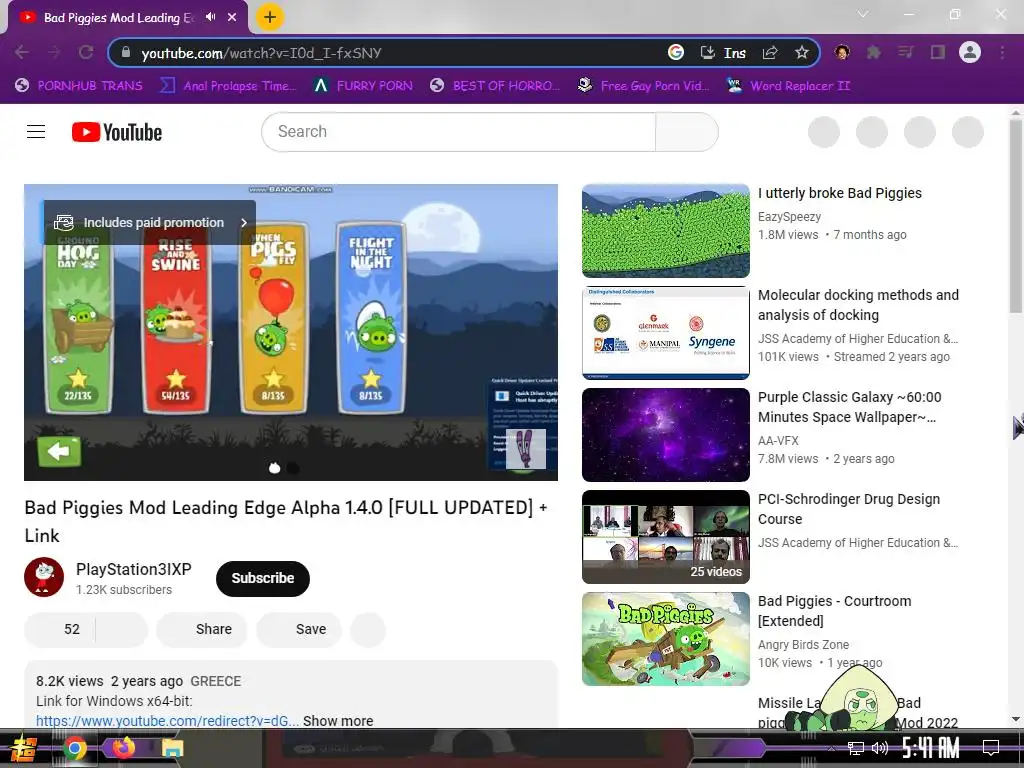Click the taskbar clock showing 5:41 AM
The image size is (1024, 768).
(931, 747)
